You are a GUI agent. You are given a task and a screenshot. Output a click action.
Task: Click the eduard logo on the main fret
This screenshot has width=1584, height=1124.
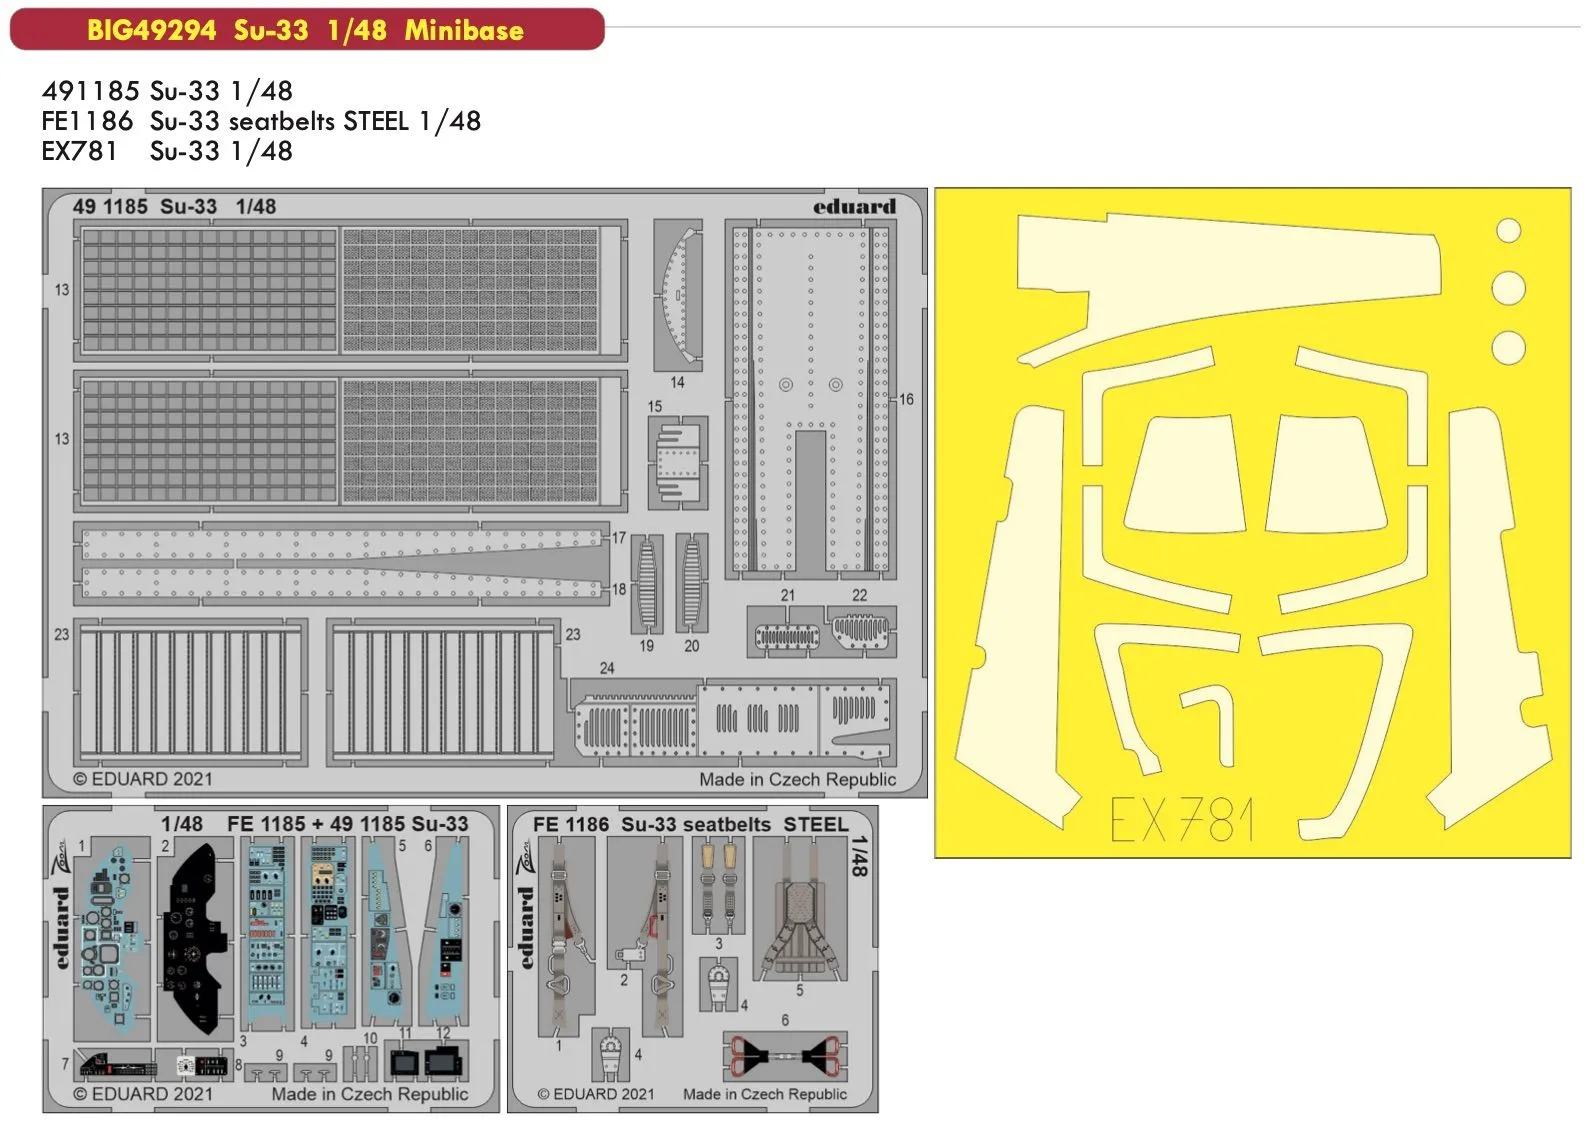tap(854, 207)
